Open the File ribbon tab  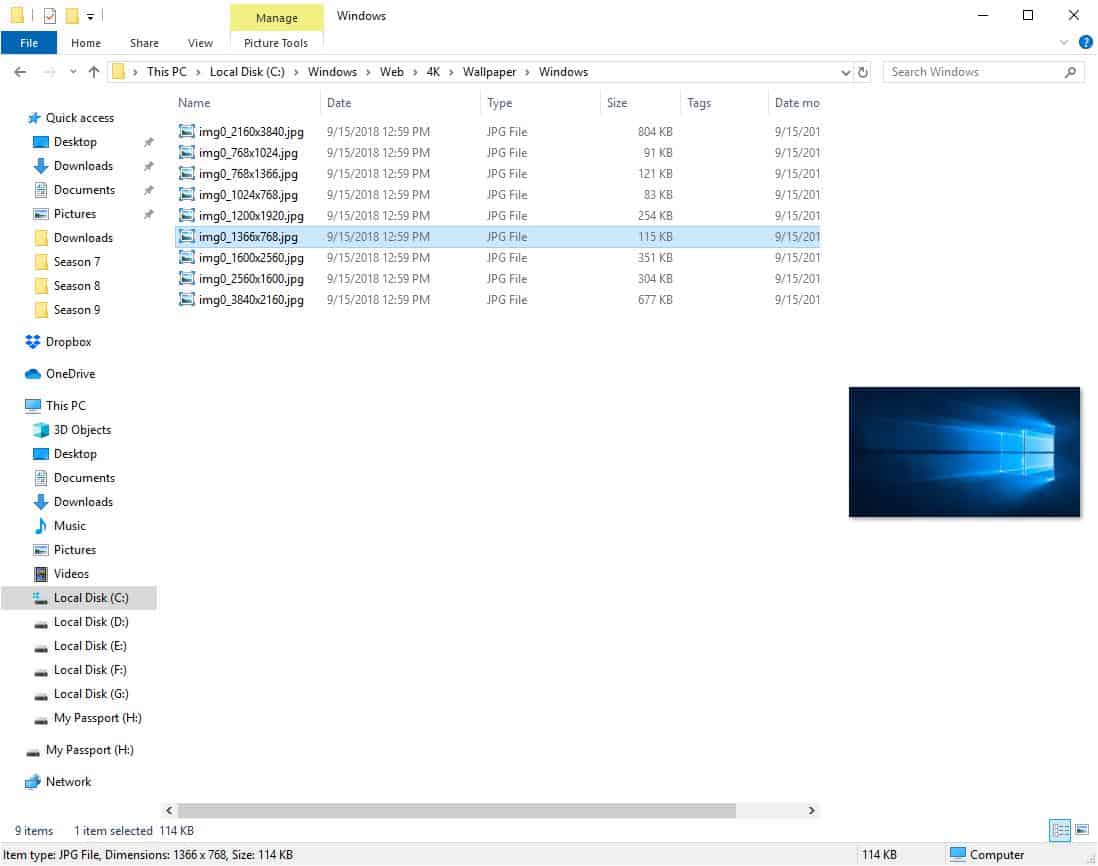[x=29, y=43]
